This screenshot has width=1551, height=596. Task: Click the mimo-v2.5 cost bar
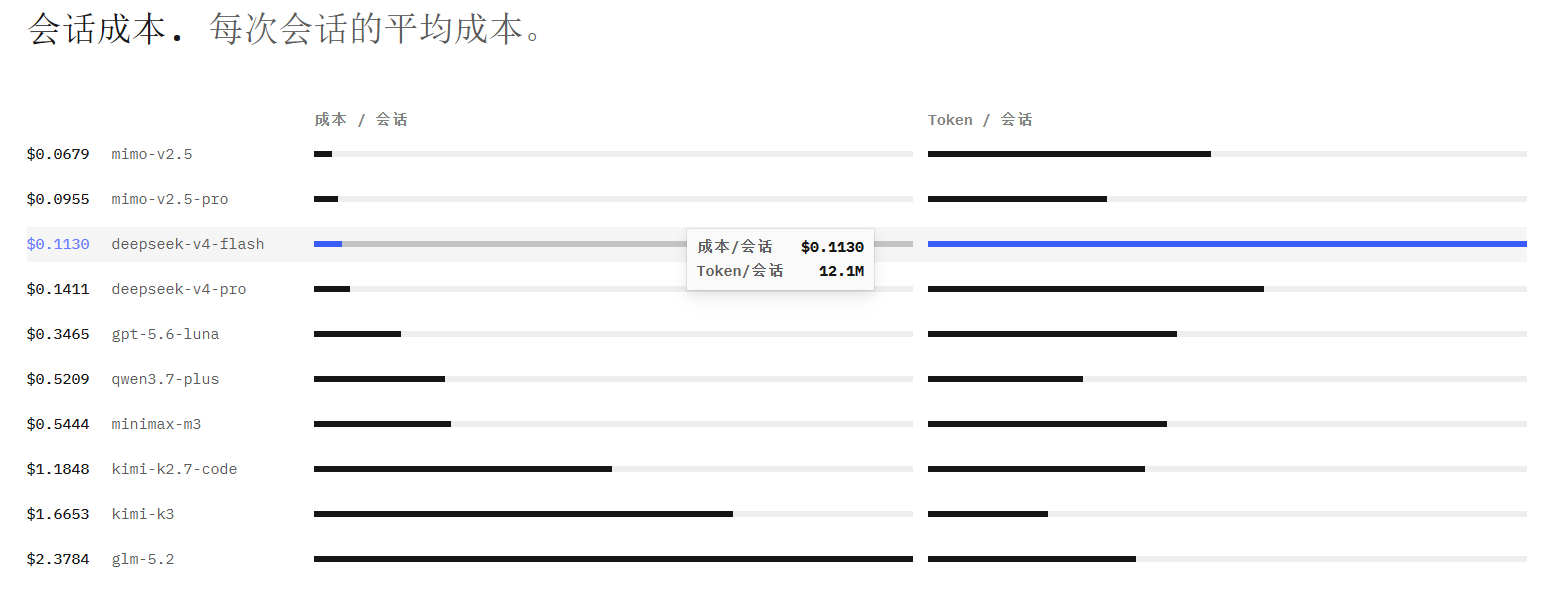(323, 154)
